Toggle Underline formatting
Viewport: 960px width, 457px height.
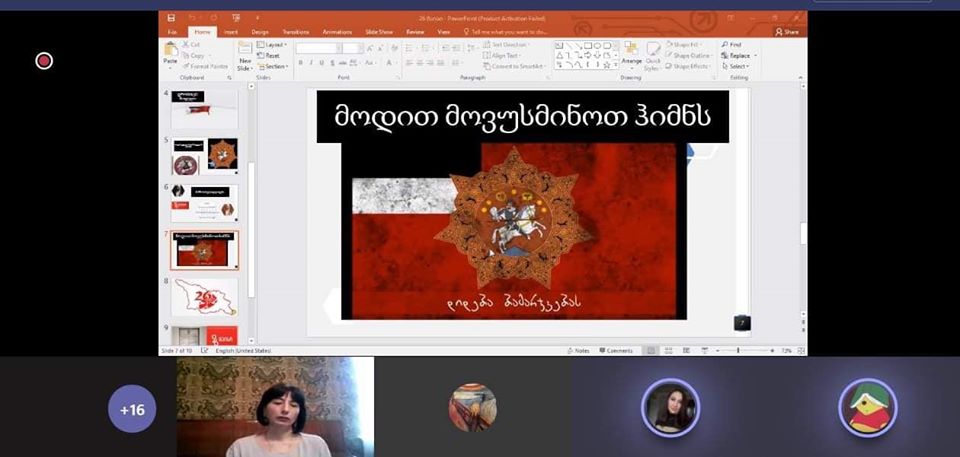click(x=321, y=63)
